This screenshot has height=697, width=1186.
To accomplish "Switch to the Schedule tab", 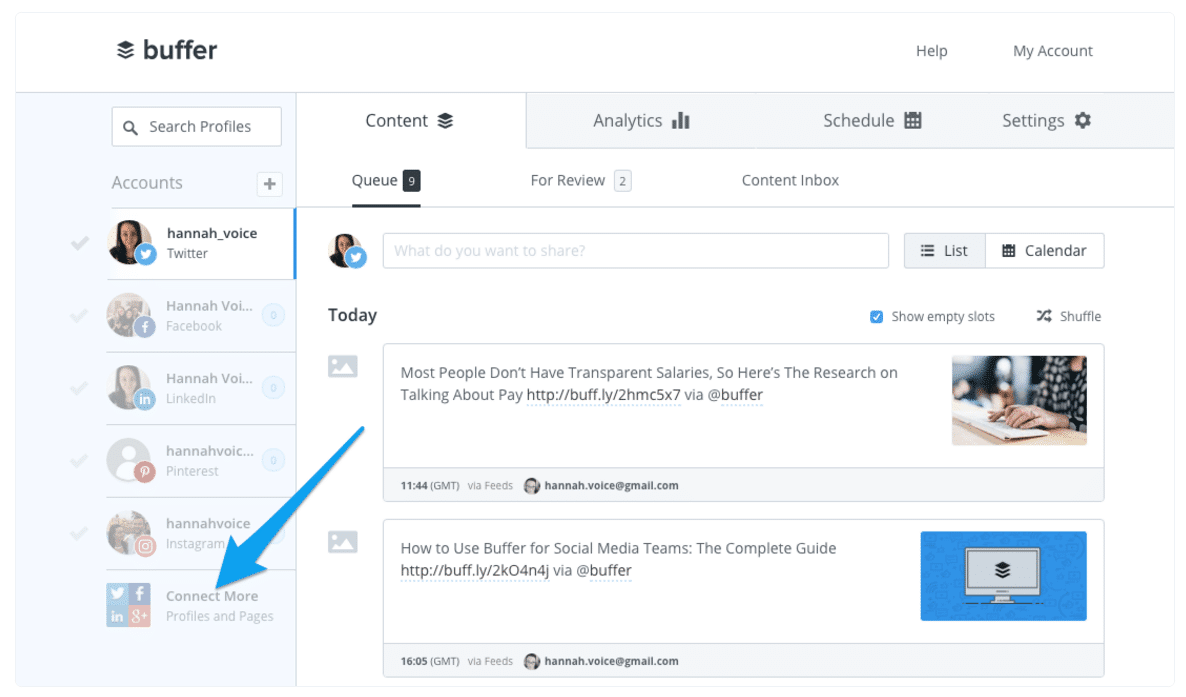I will pyautogui.click(x=871, y=120).
